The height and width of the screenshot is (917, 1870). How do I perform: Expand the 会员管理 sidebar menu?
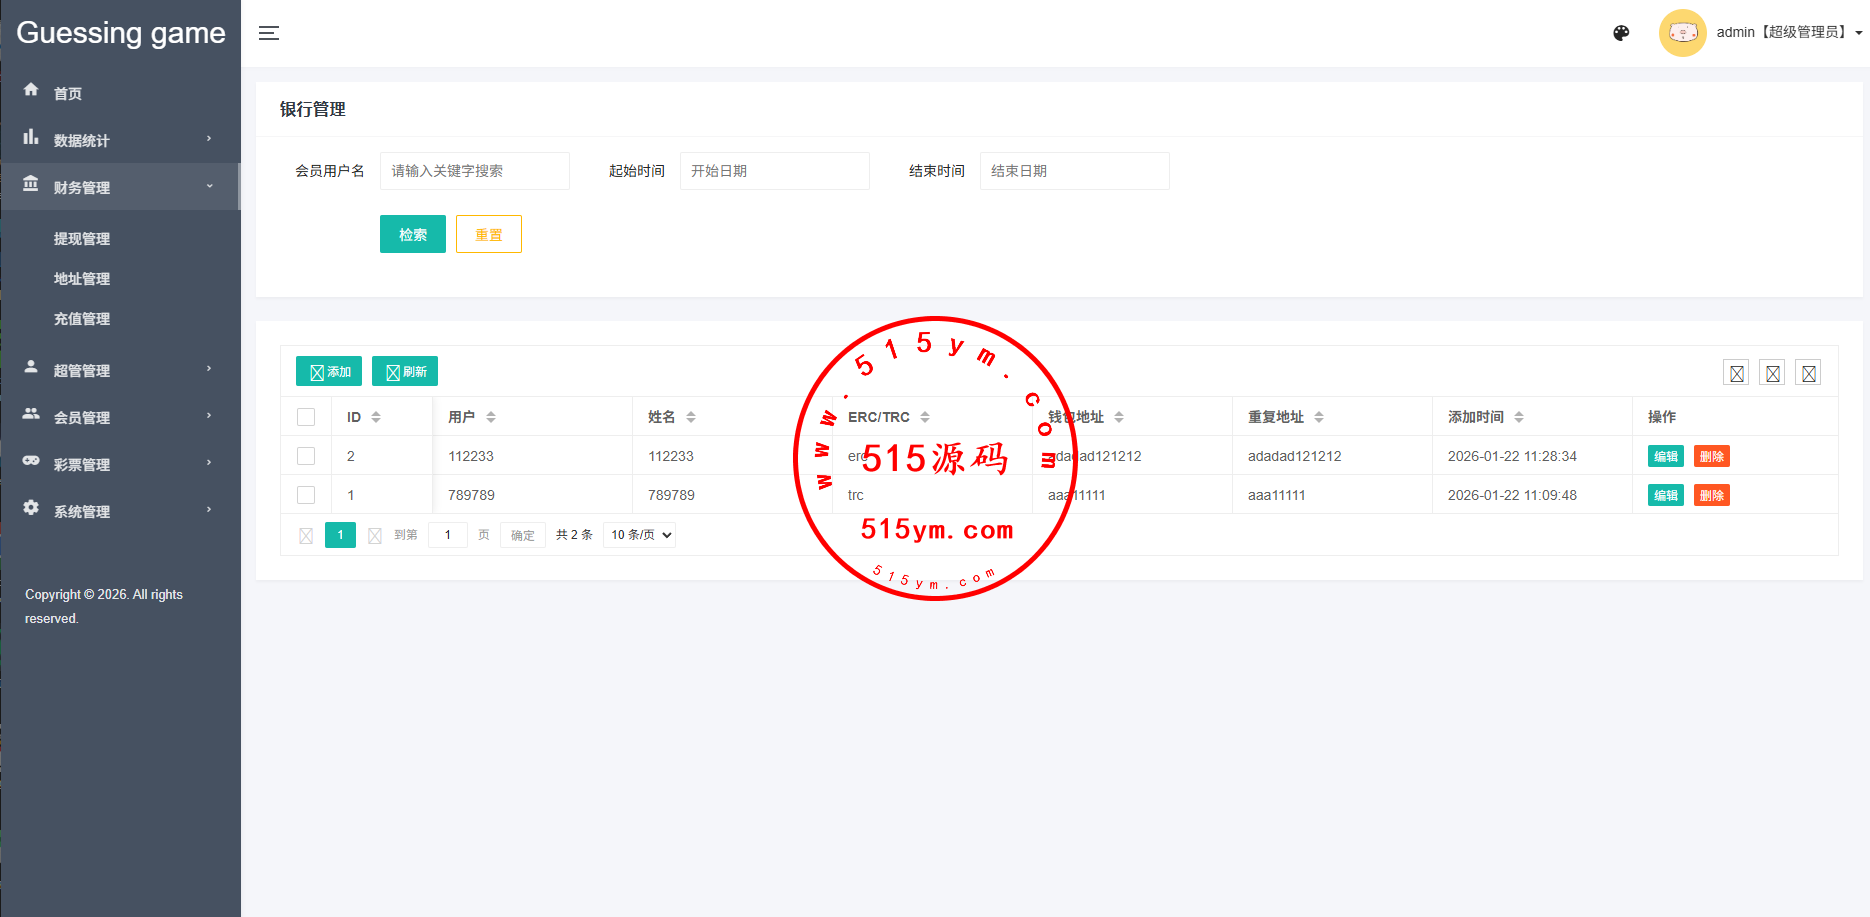pos(120,417)
